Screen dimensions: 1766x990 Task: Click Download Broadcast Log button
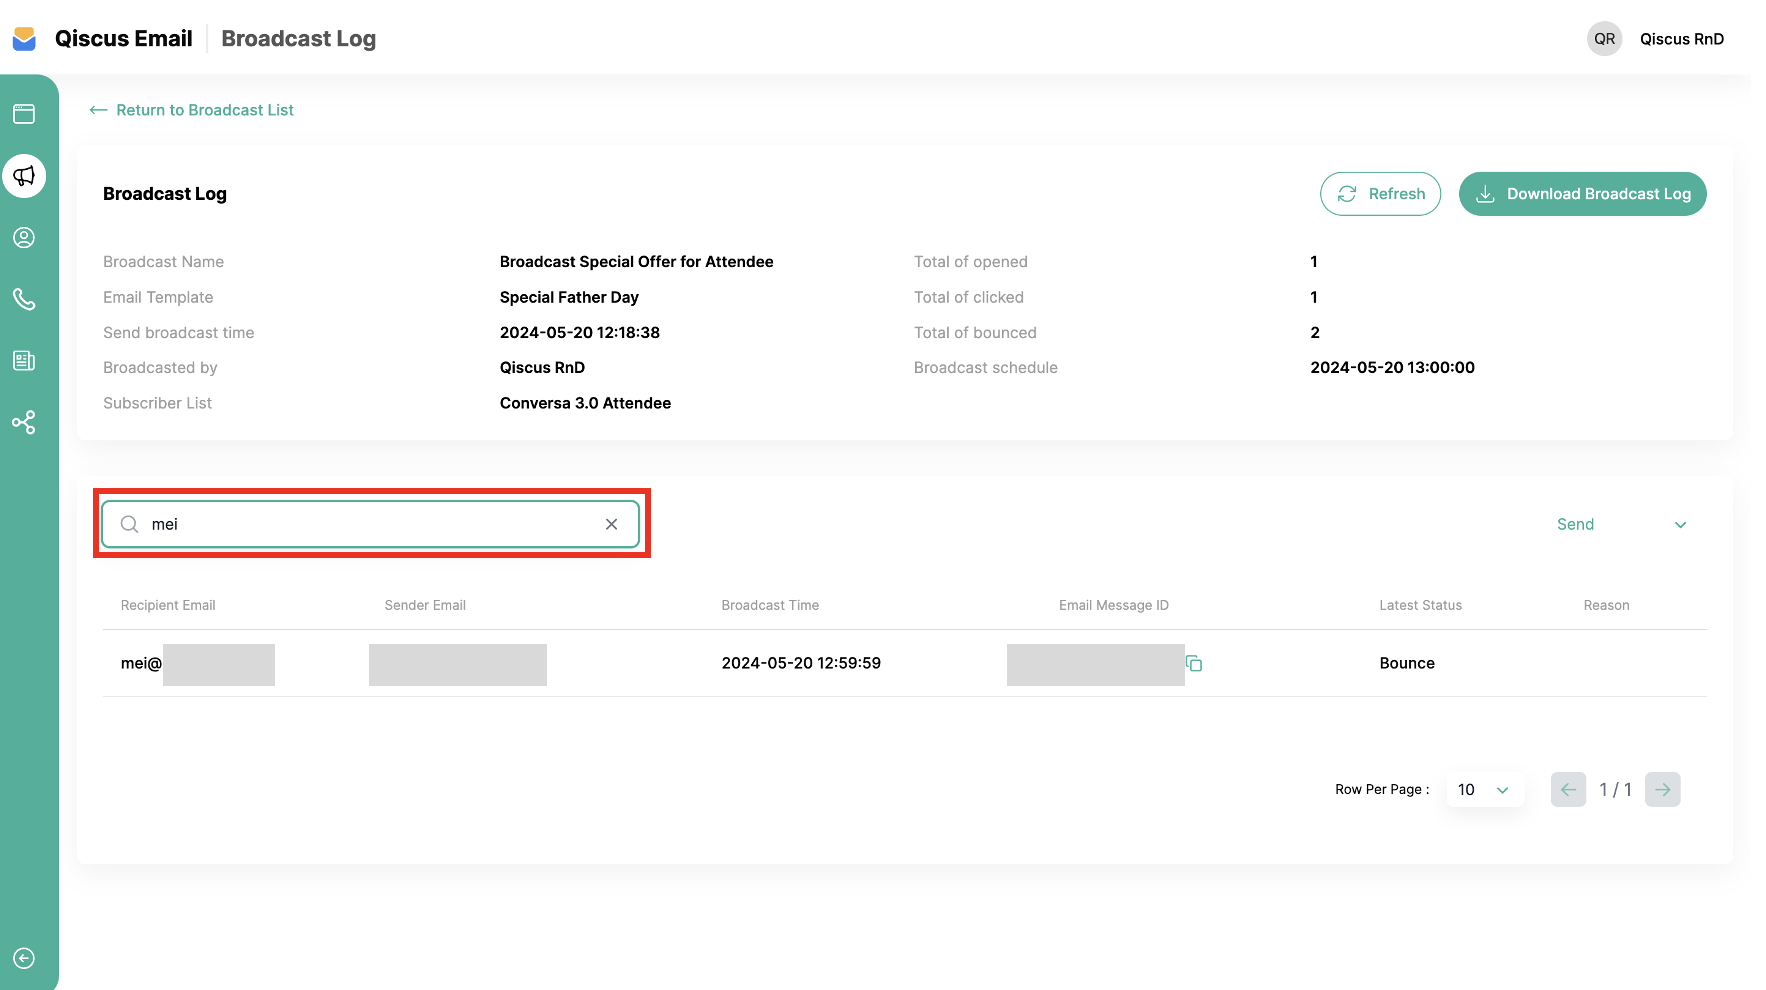tap(1582, 194)
